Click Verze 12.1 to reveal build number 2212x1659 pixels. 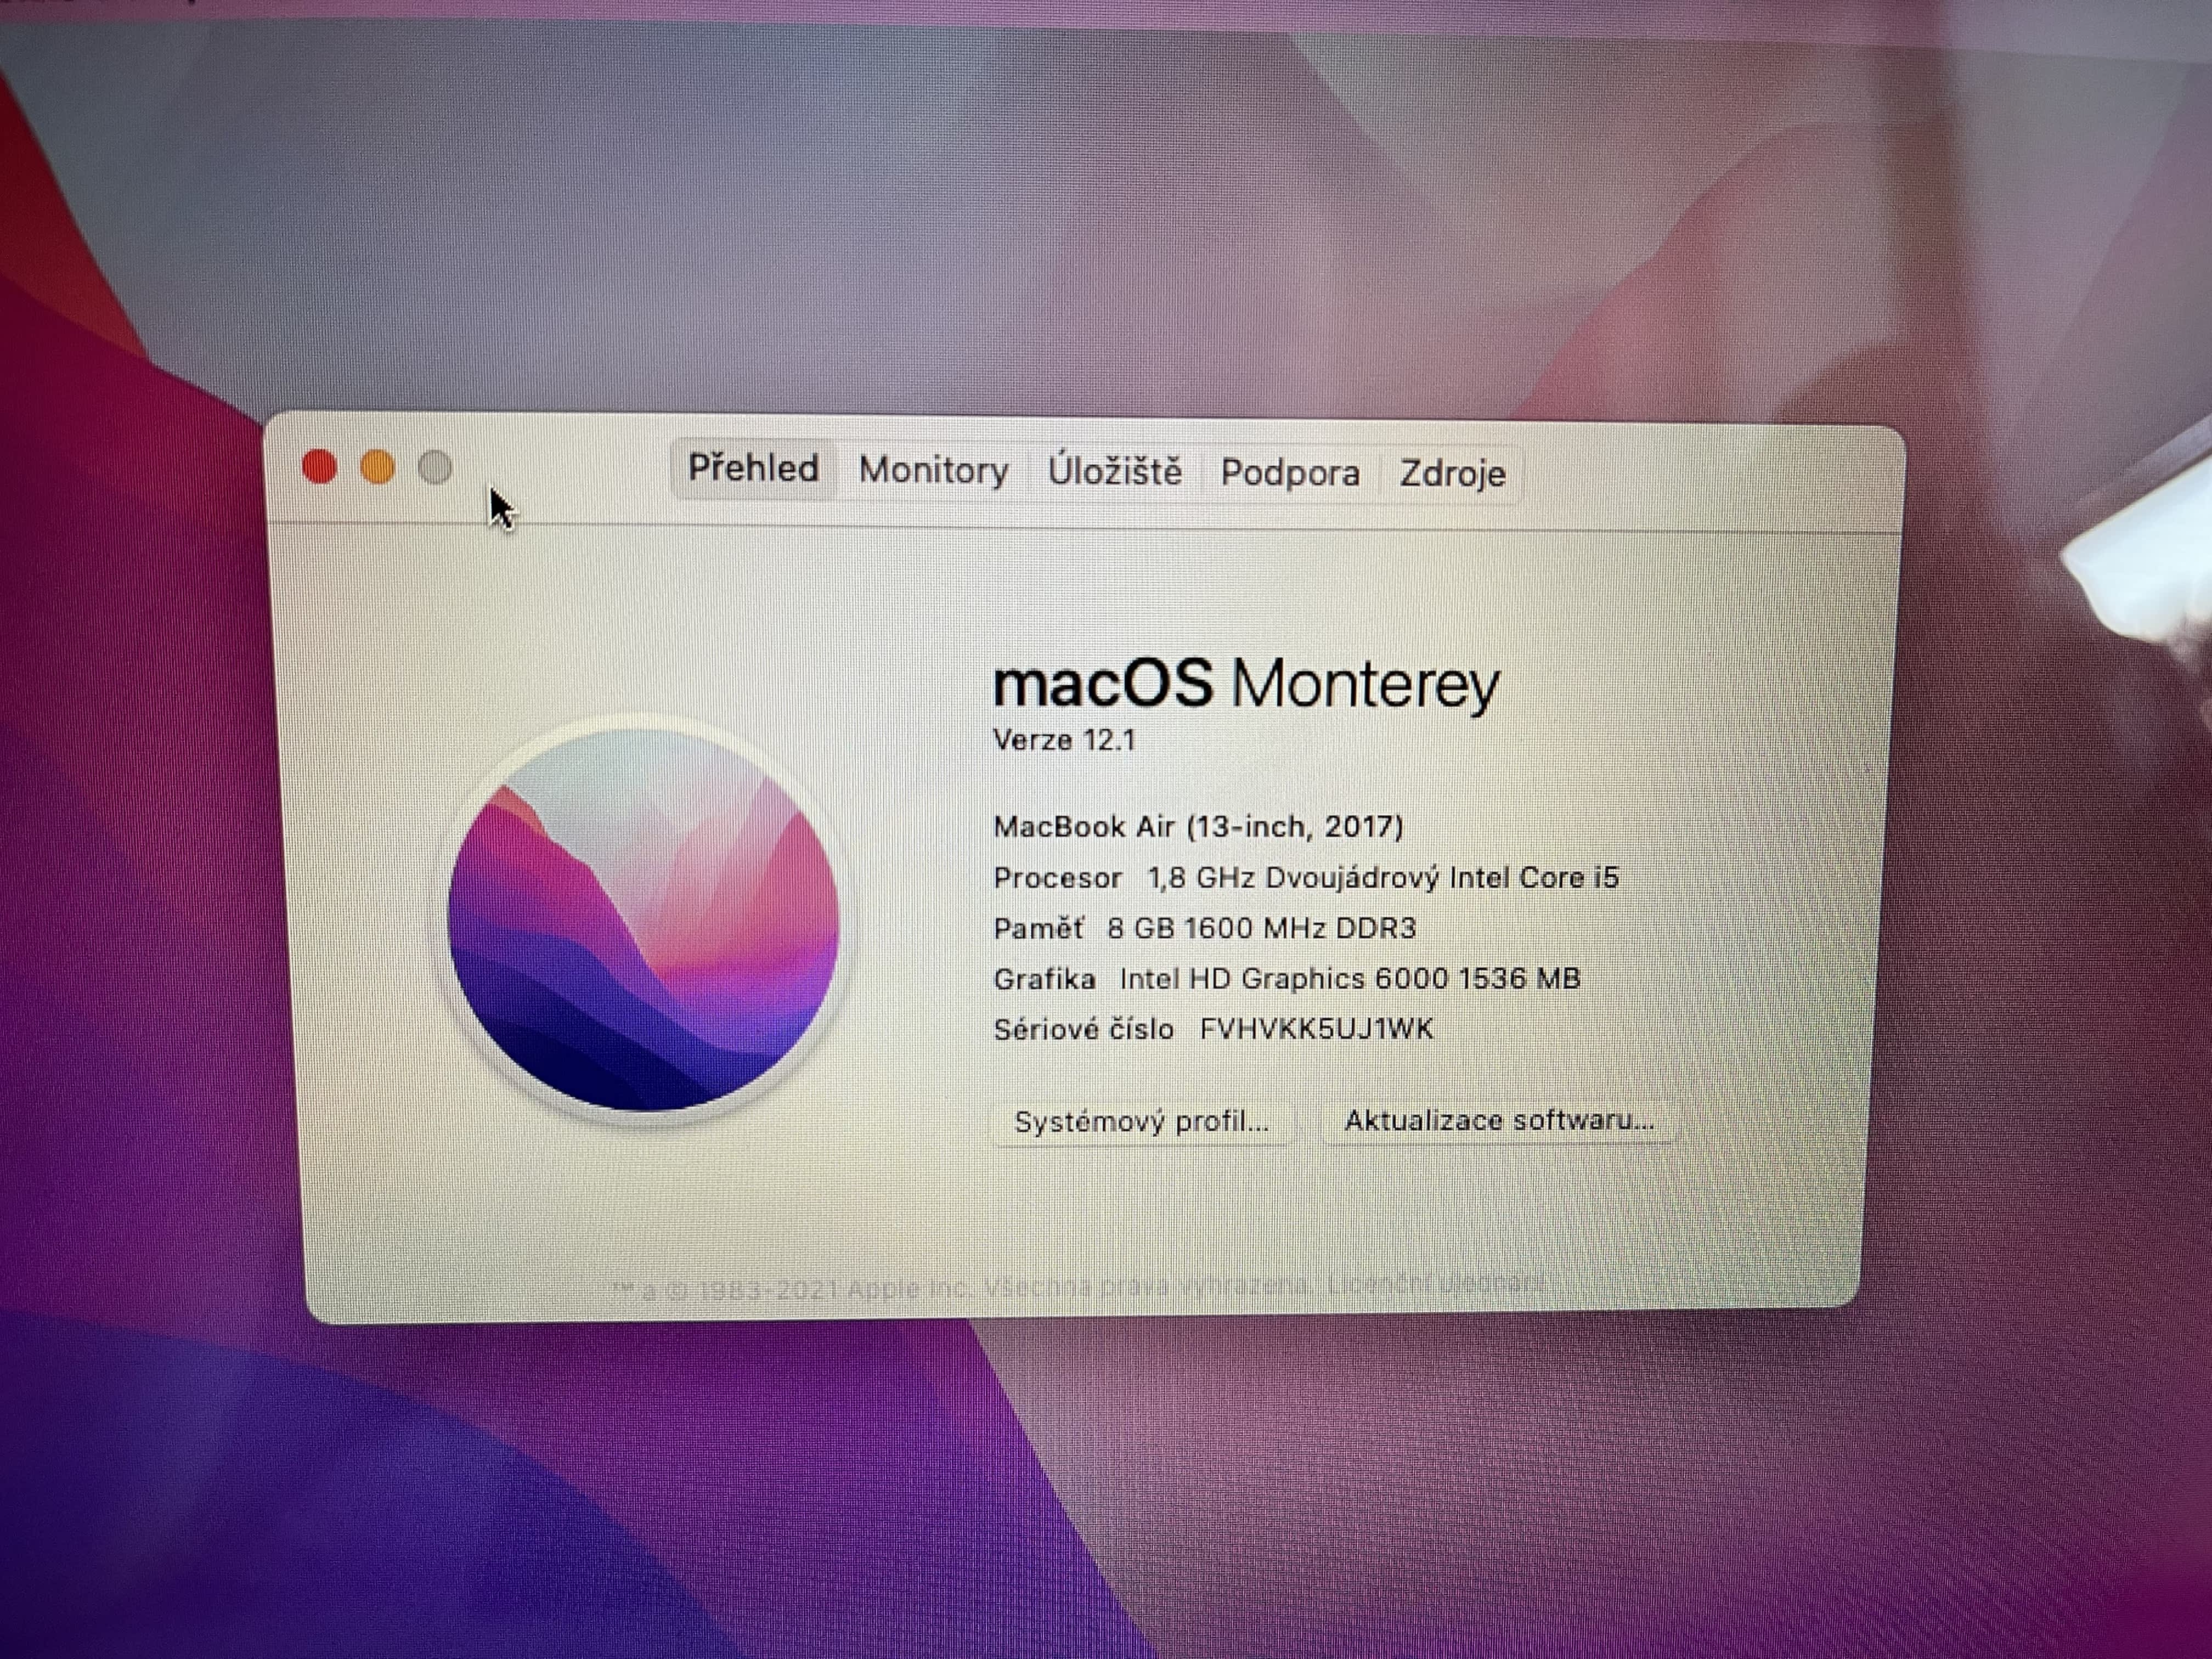coord(1063,740)
